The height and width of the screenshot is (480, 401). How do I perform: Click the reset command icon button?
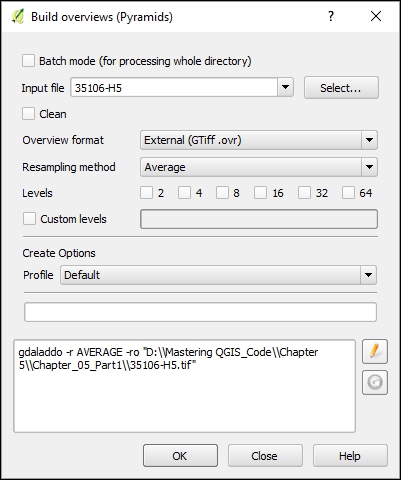(x=375, y=382)
